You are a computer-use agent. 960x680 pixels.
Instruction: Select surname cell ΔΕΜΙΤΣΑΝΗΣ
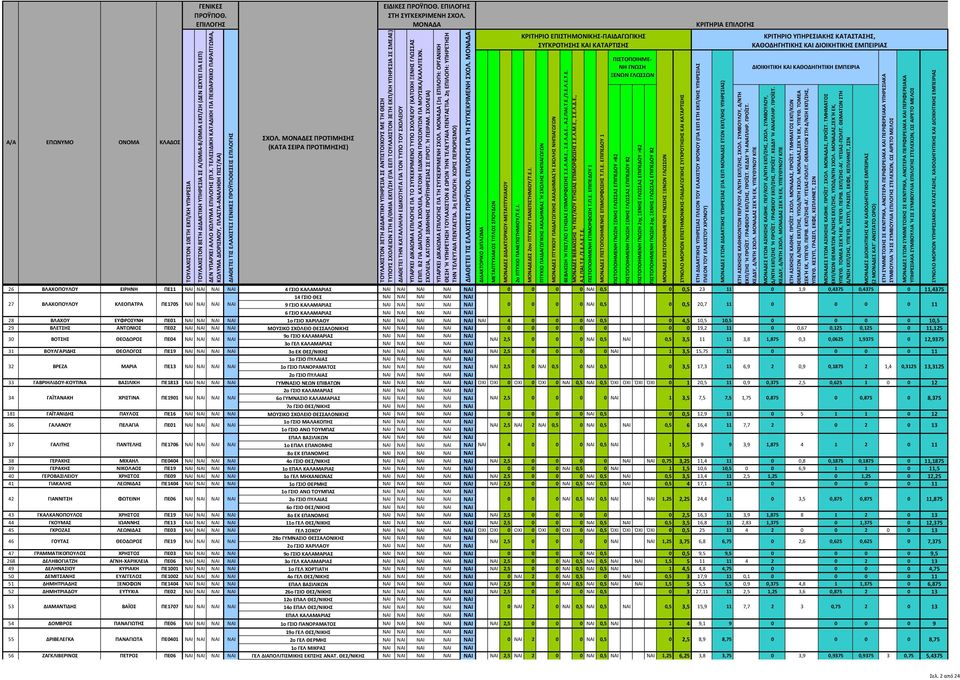[59, 577]
